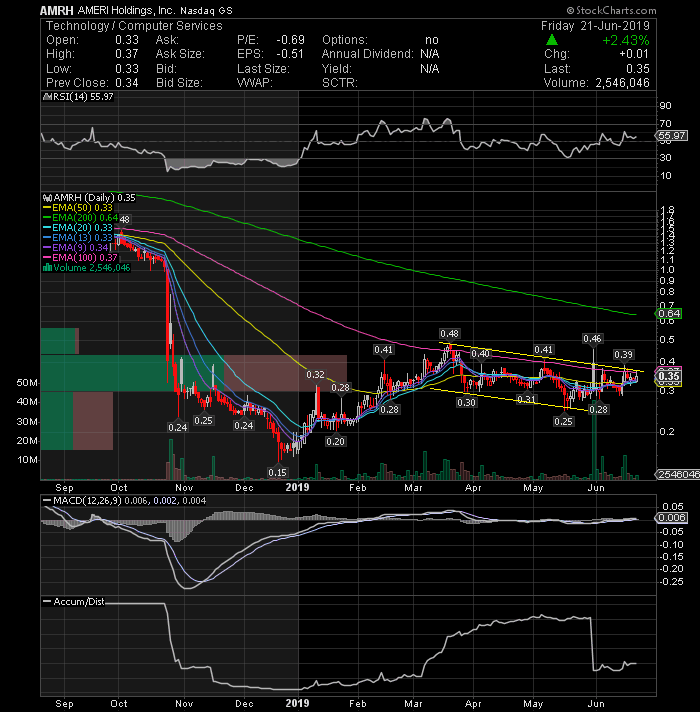Click the green EMA(200) legend swatch

pyautogui.click(x=47, y=218)
